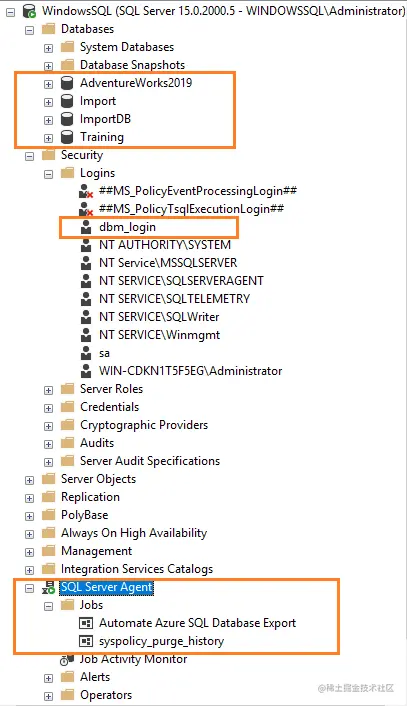The height and width of the screenshot is (706, 407).
Task: Click the dbm_login user icon
Action: point(86,227)
